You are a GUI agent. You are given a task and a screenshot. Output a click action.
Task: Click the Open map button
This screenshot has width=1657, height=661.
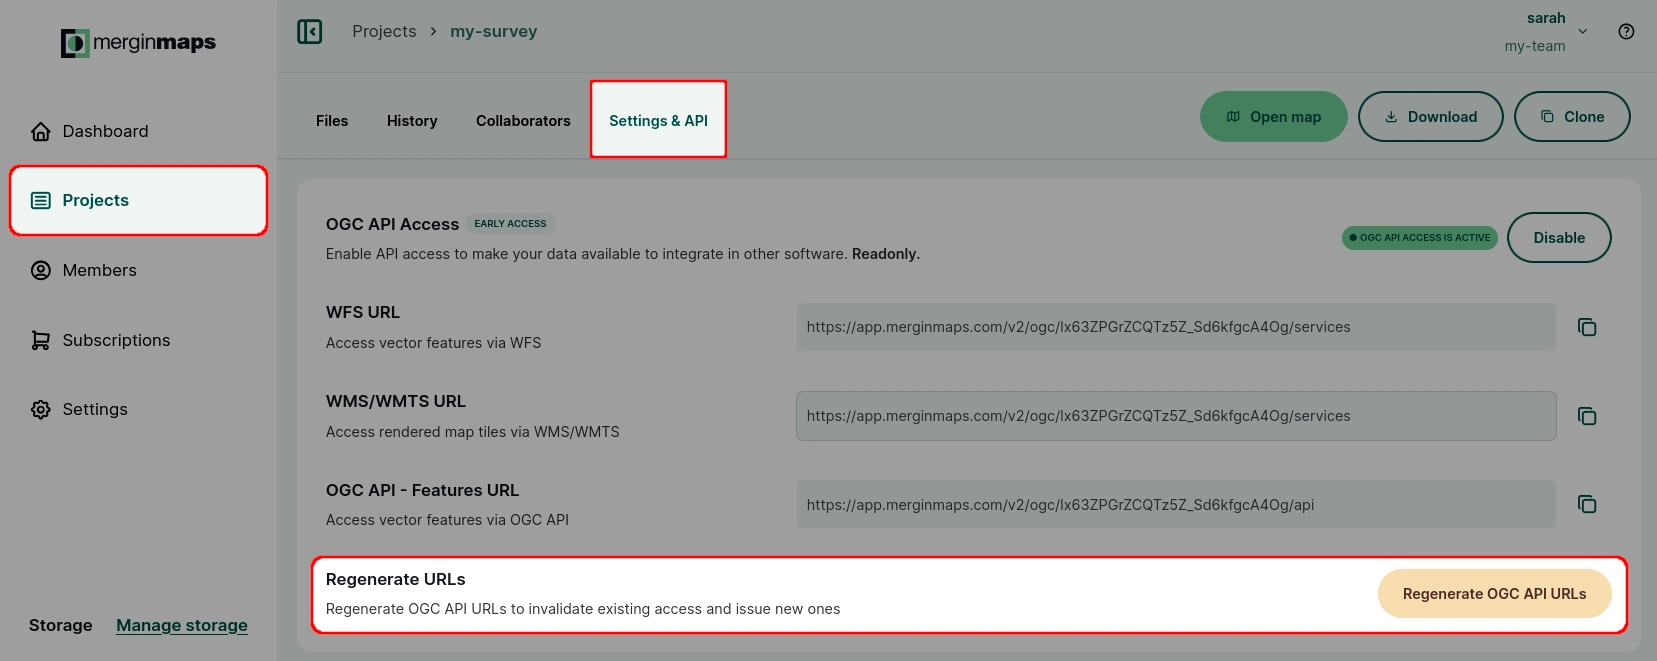[1274, 117]
